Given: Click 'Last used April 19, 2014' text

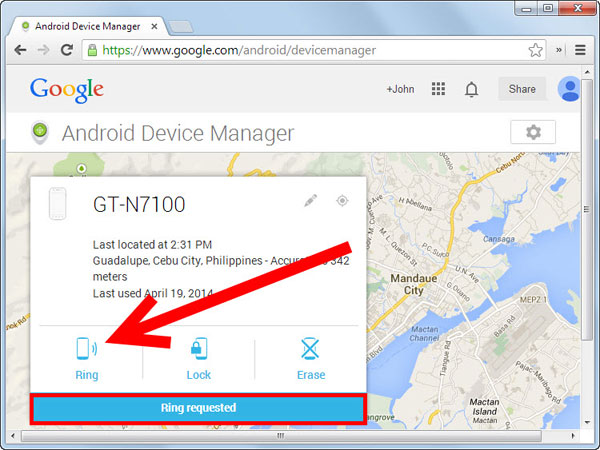Looking at the screenshot, I should point(153,293).
